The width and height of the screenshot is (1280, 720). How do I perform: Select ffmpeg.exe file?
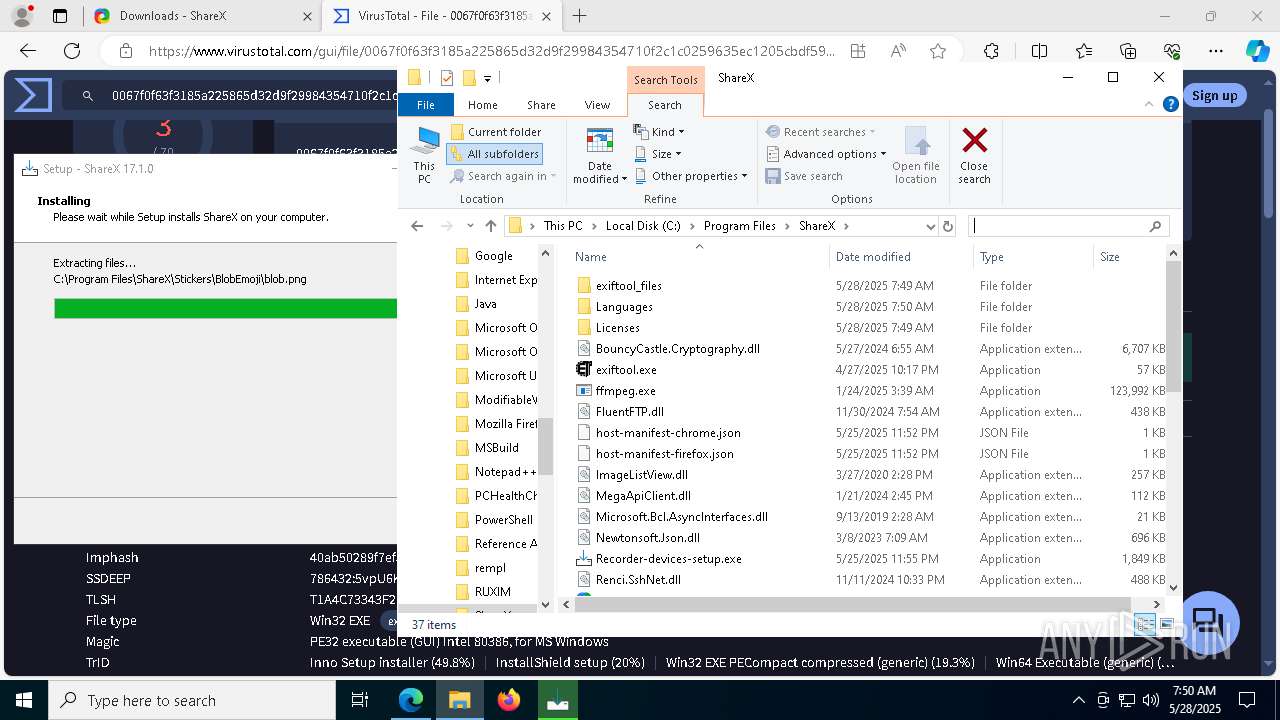[x=625, y=391]
